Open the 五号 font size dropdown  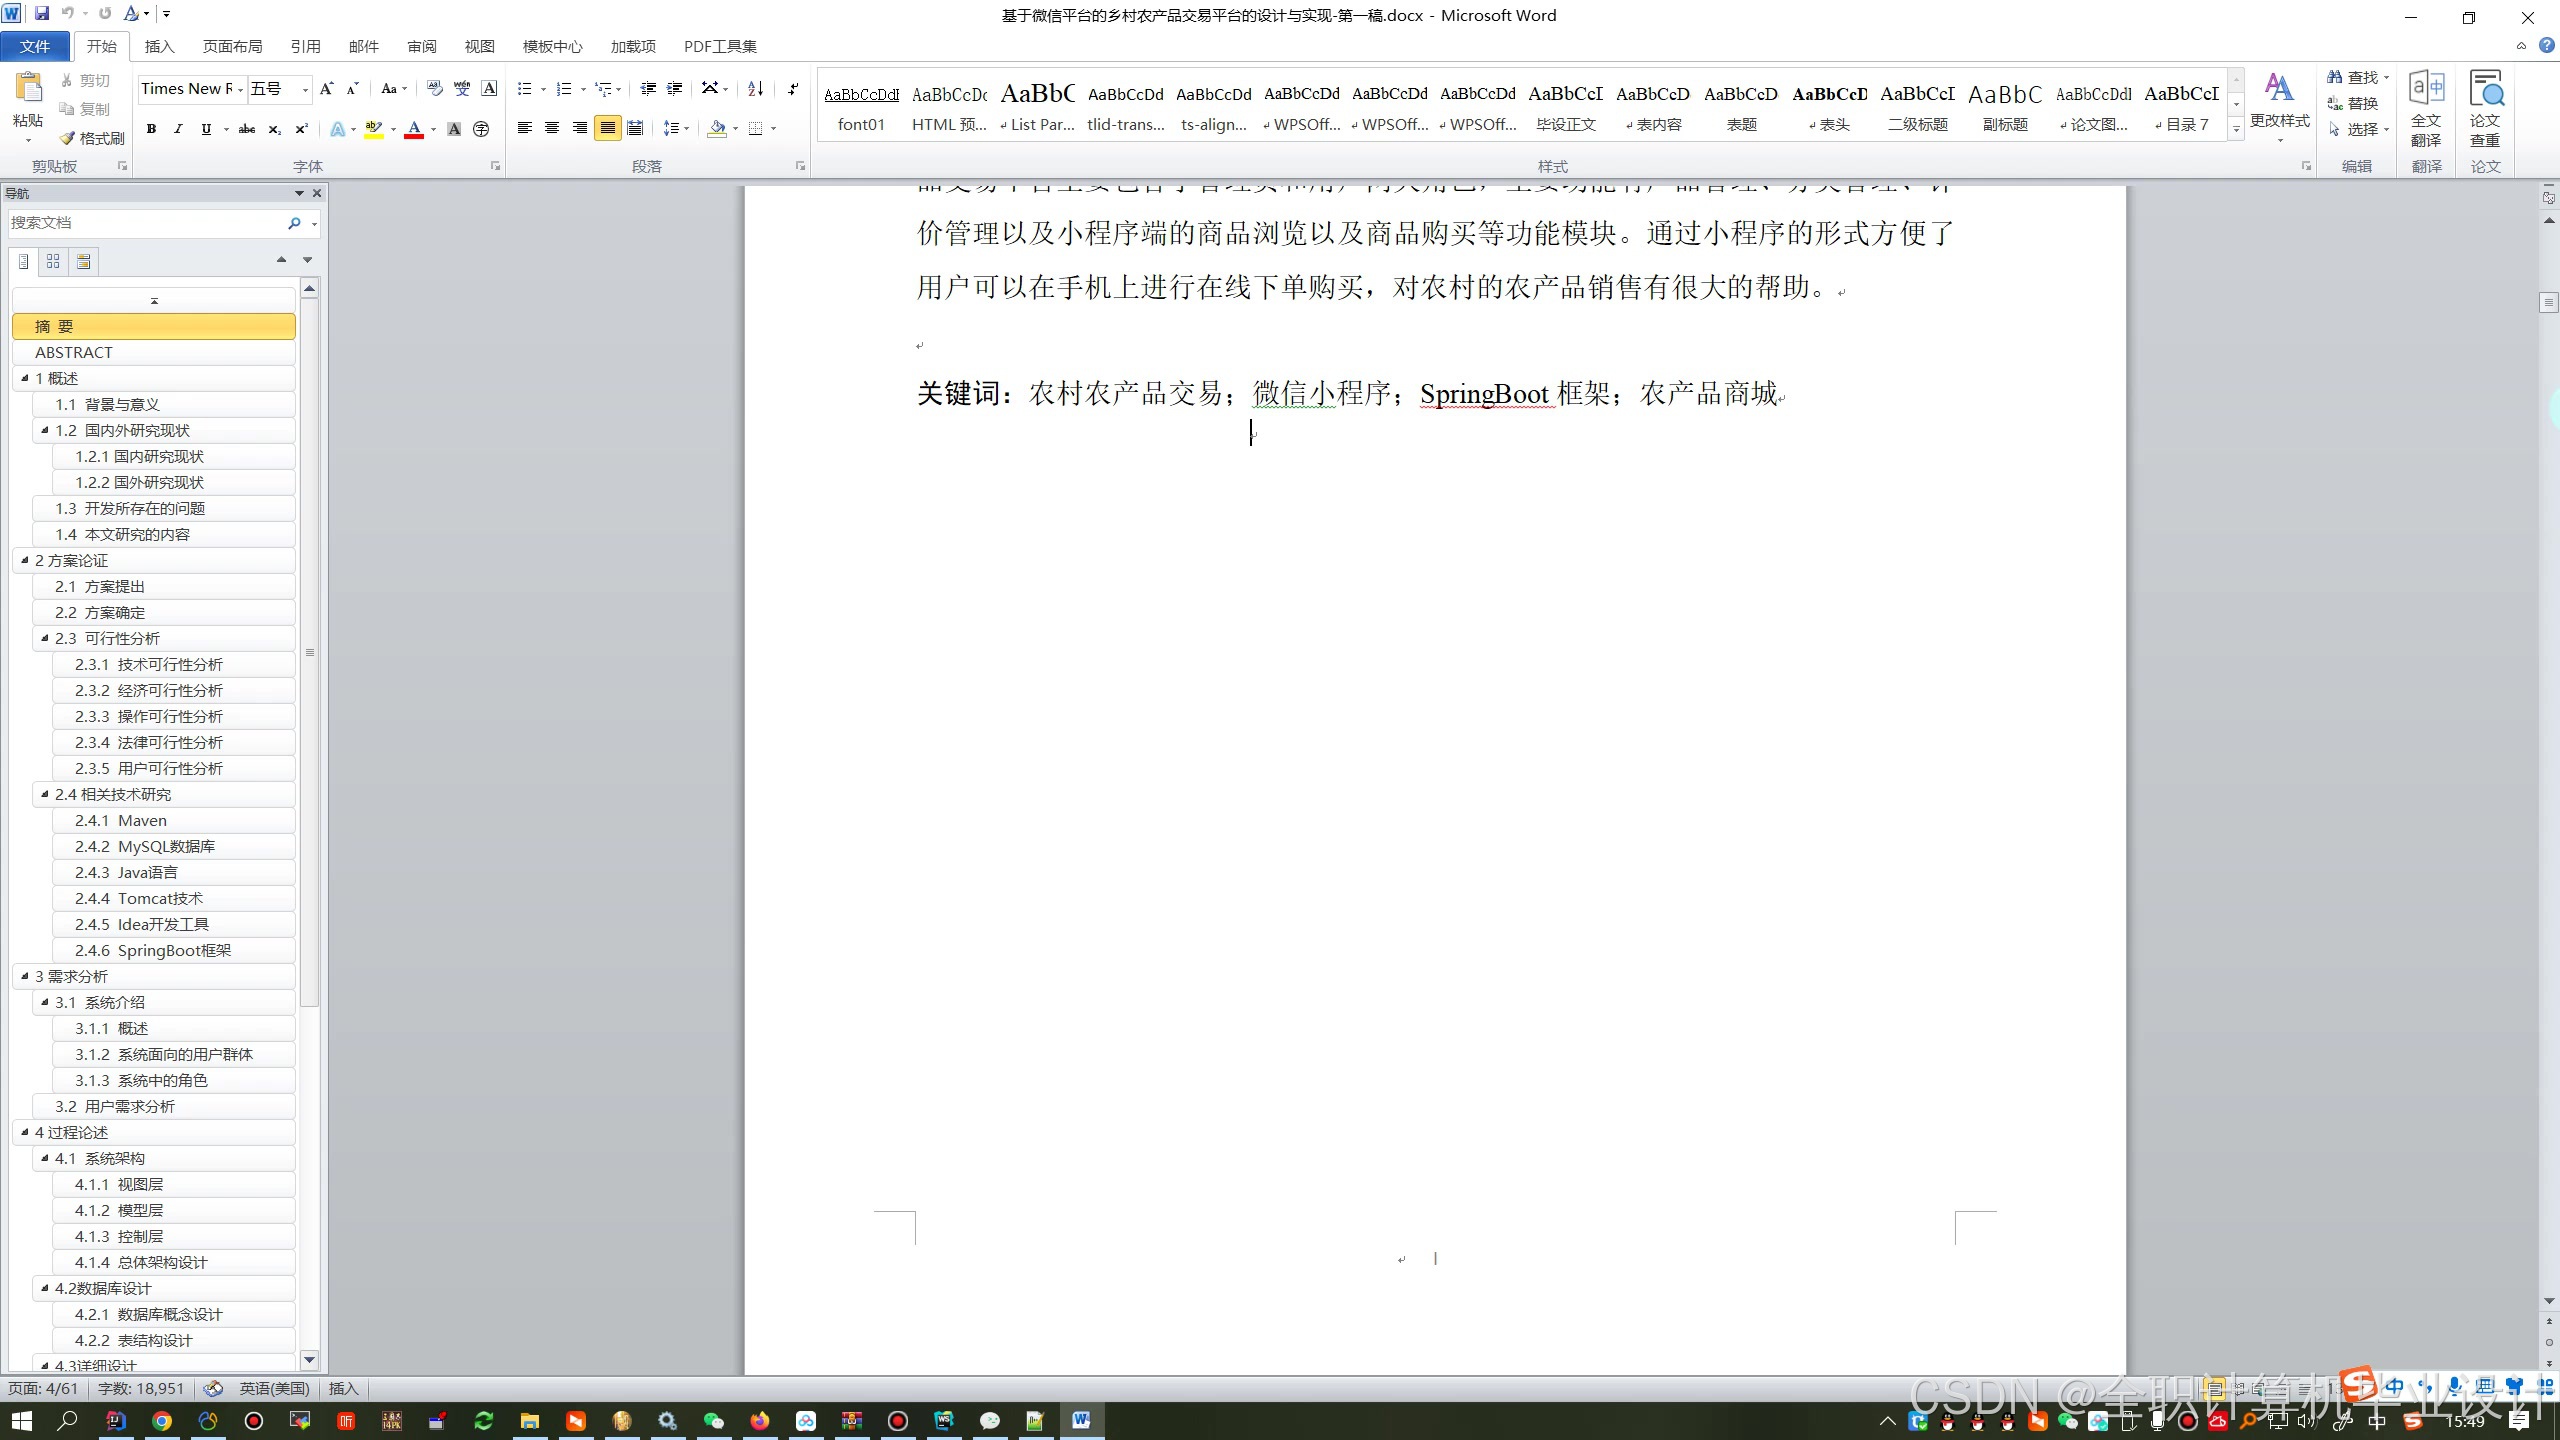(305, 89)
